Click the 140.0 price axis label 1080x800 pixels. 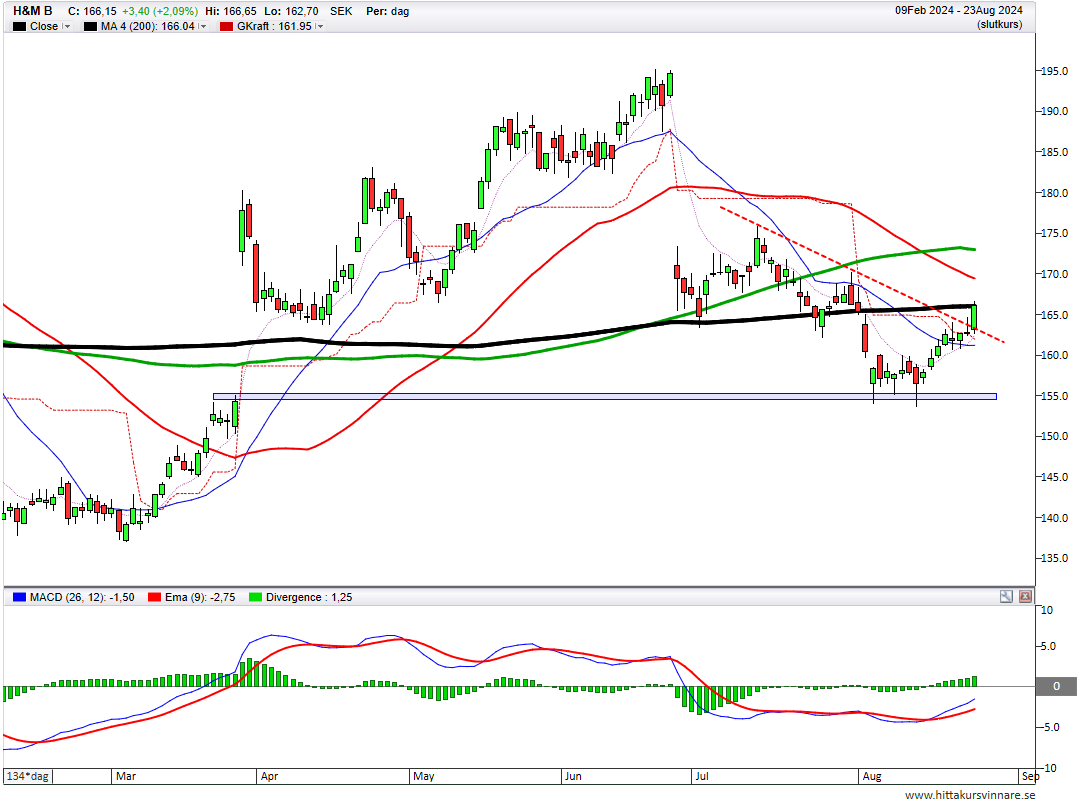pyautogui.click(x=1054, y=518)
